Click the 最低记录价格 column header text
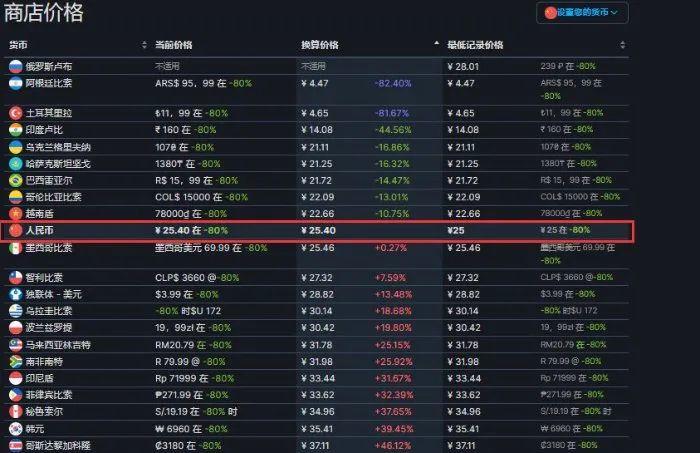Screen dimensions: 700x453 [x=475, y=45]
